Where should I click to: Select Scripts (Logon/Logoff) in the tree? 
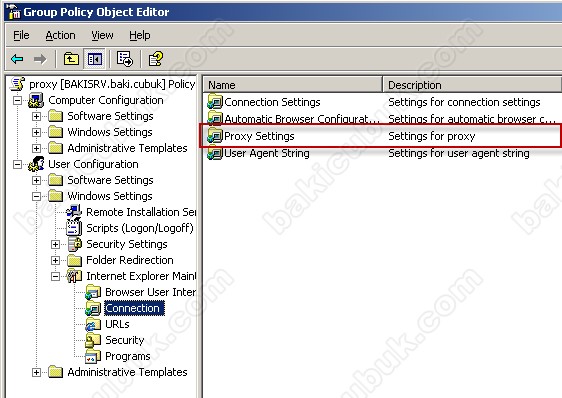(x=140, y=228)
